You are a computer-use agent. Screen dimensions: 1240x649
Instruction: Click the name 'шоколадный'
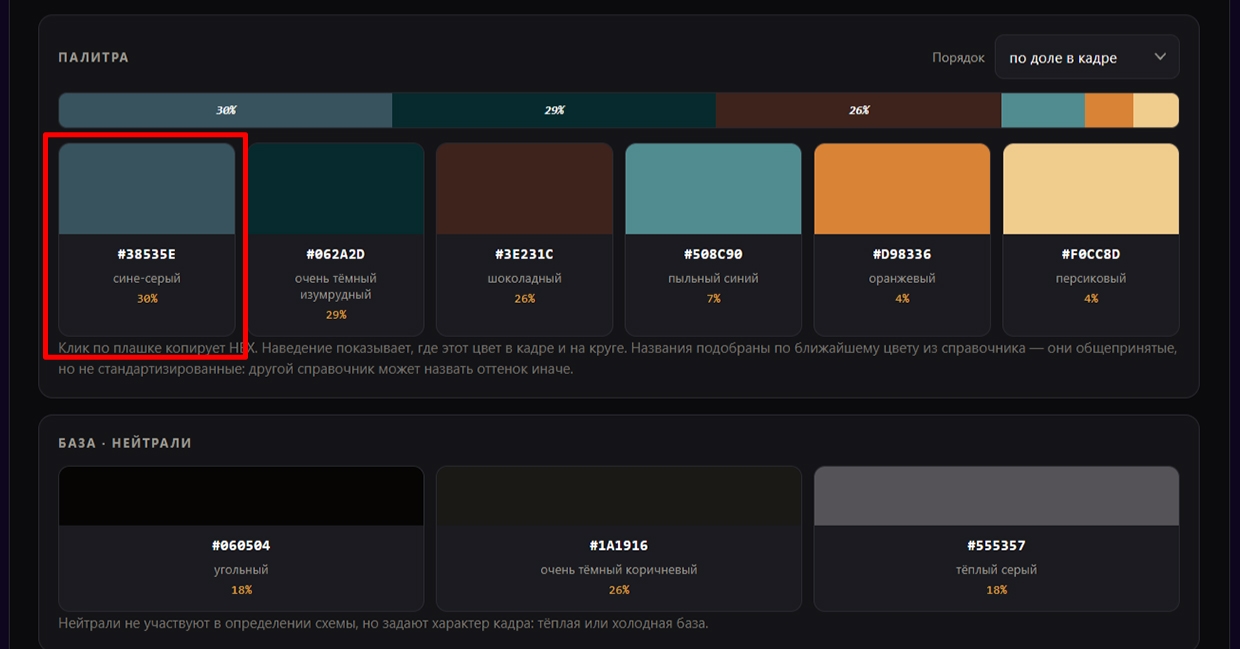click(x=525, y=278)
